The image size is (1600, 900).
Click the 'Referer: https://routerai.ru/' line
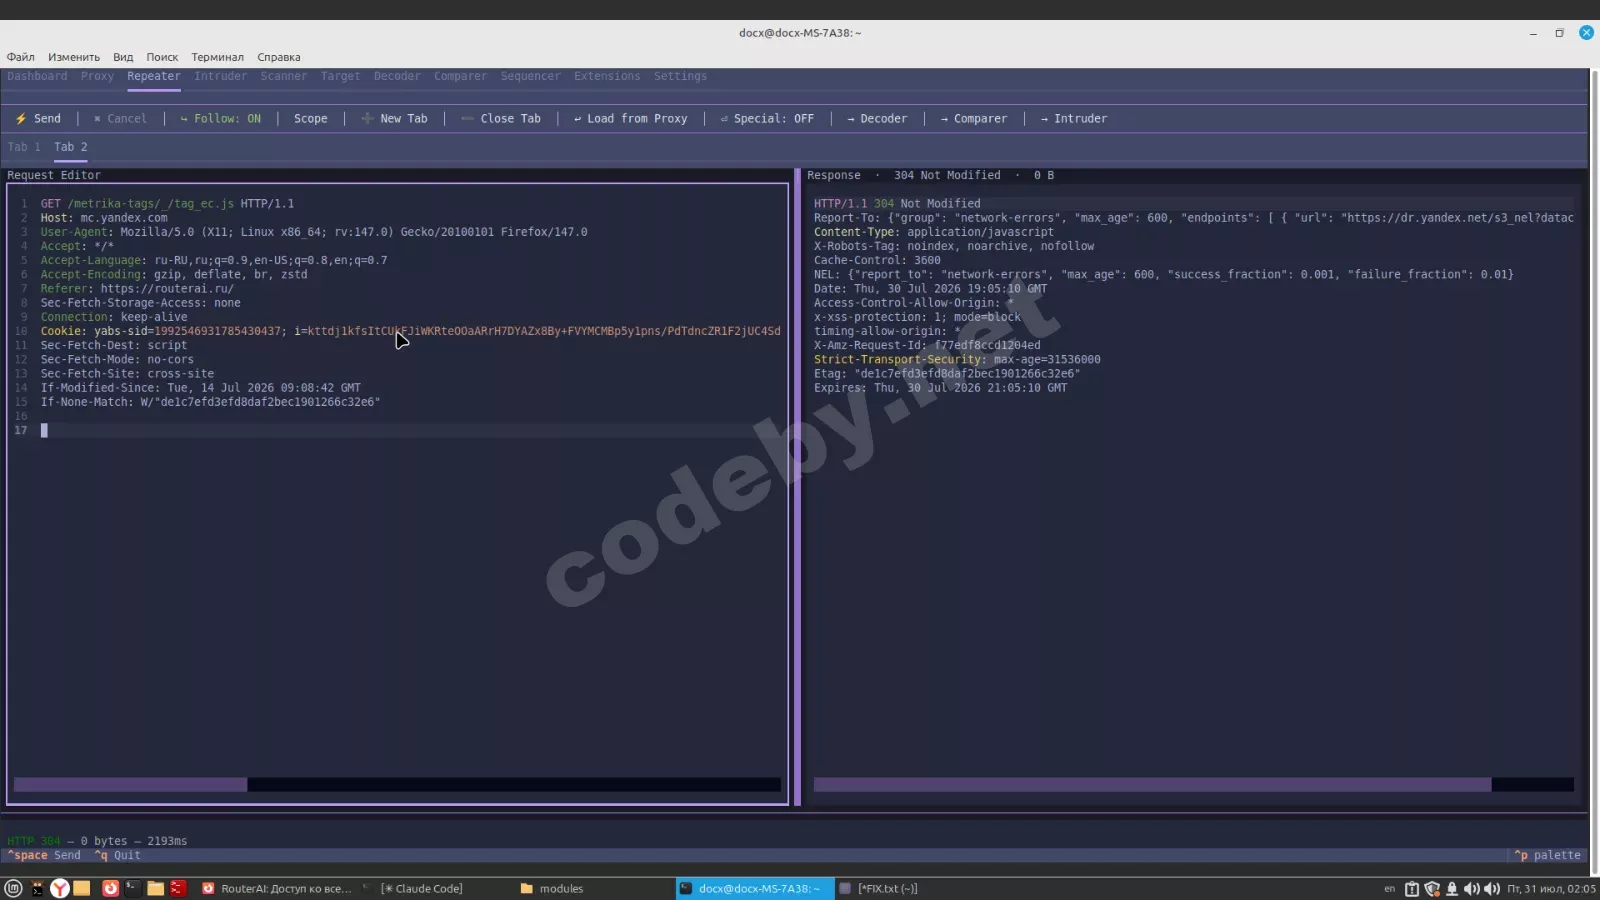[137, 288]
